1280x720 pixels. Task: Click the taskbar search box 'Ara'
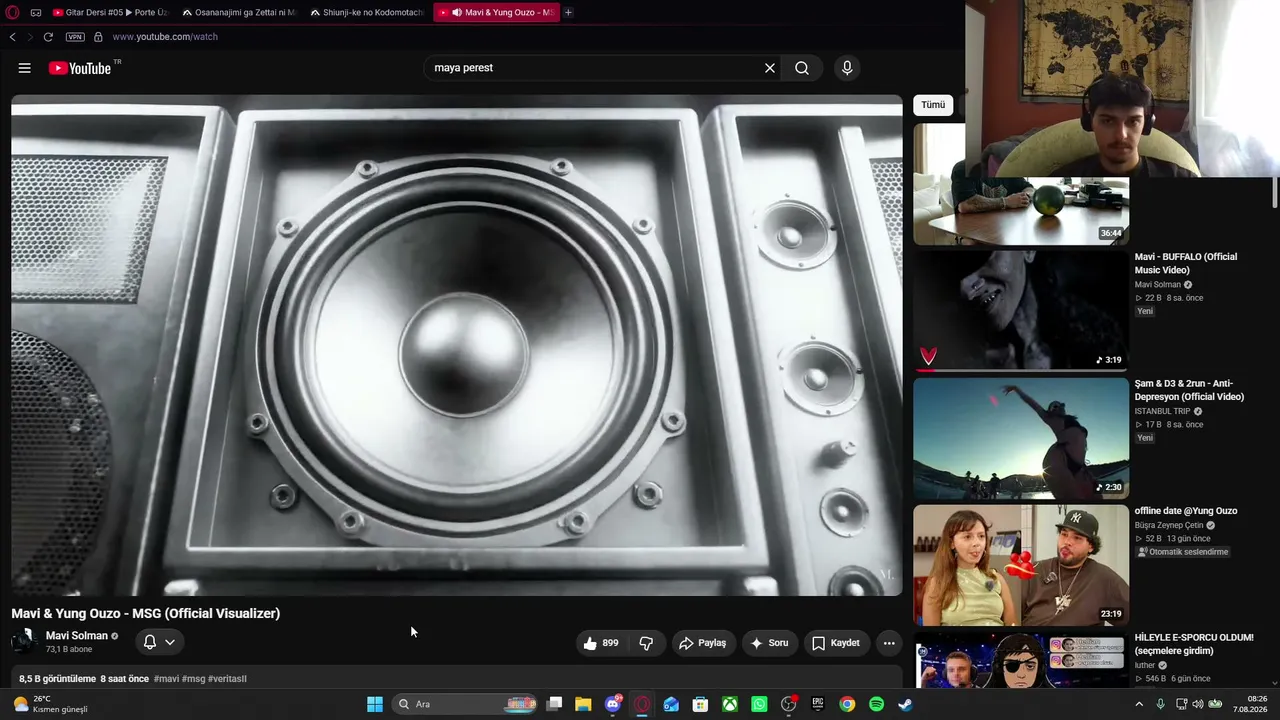[x=465, y=704]
